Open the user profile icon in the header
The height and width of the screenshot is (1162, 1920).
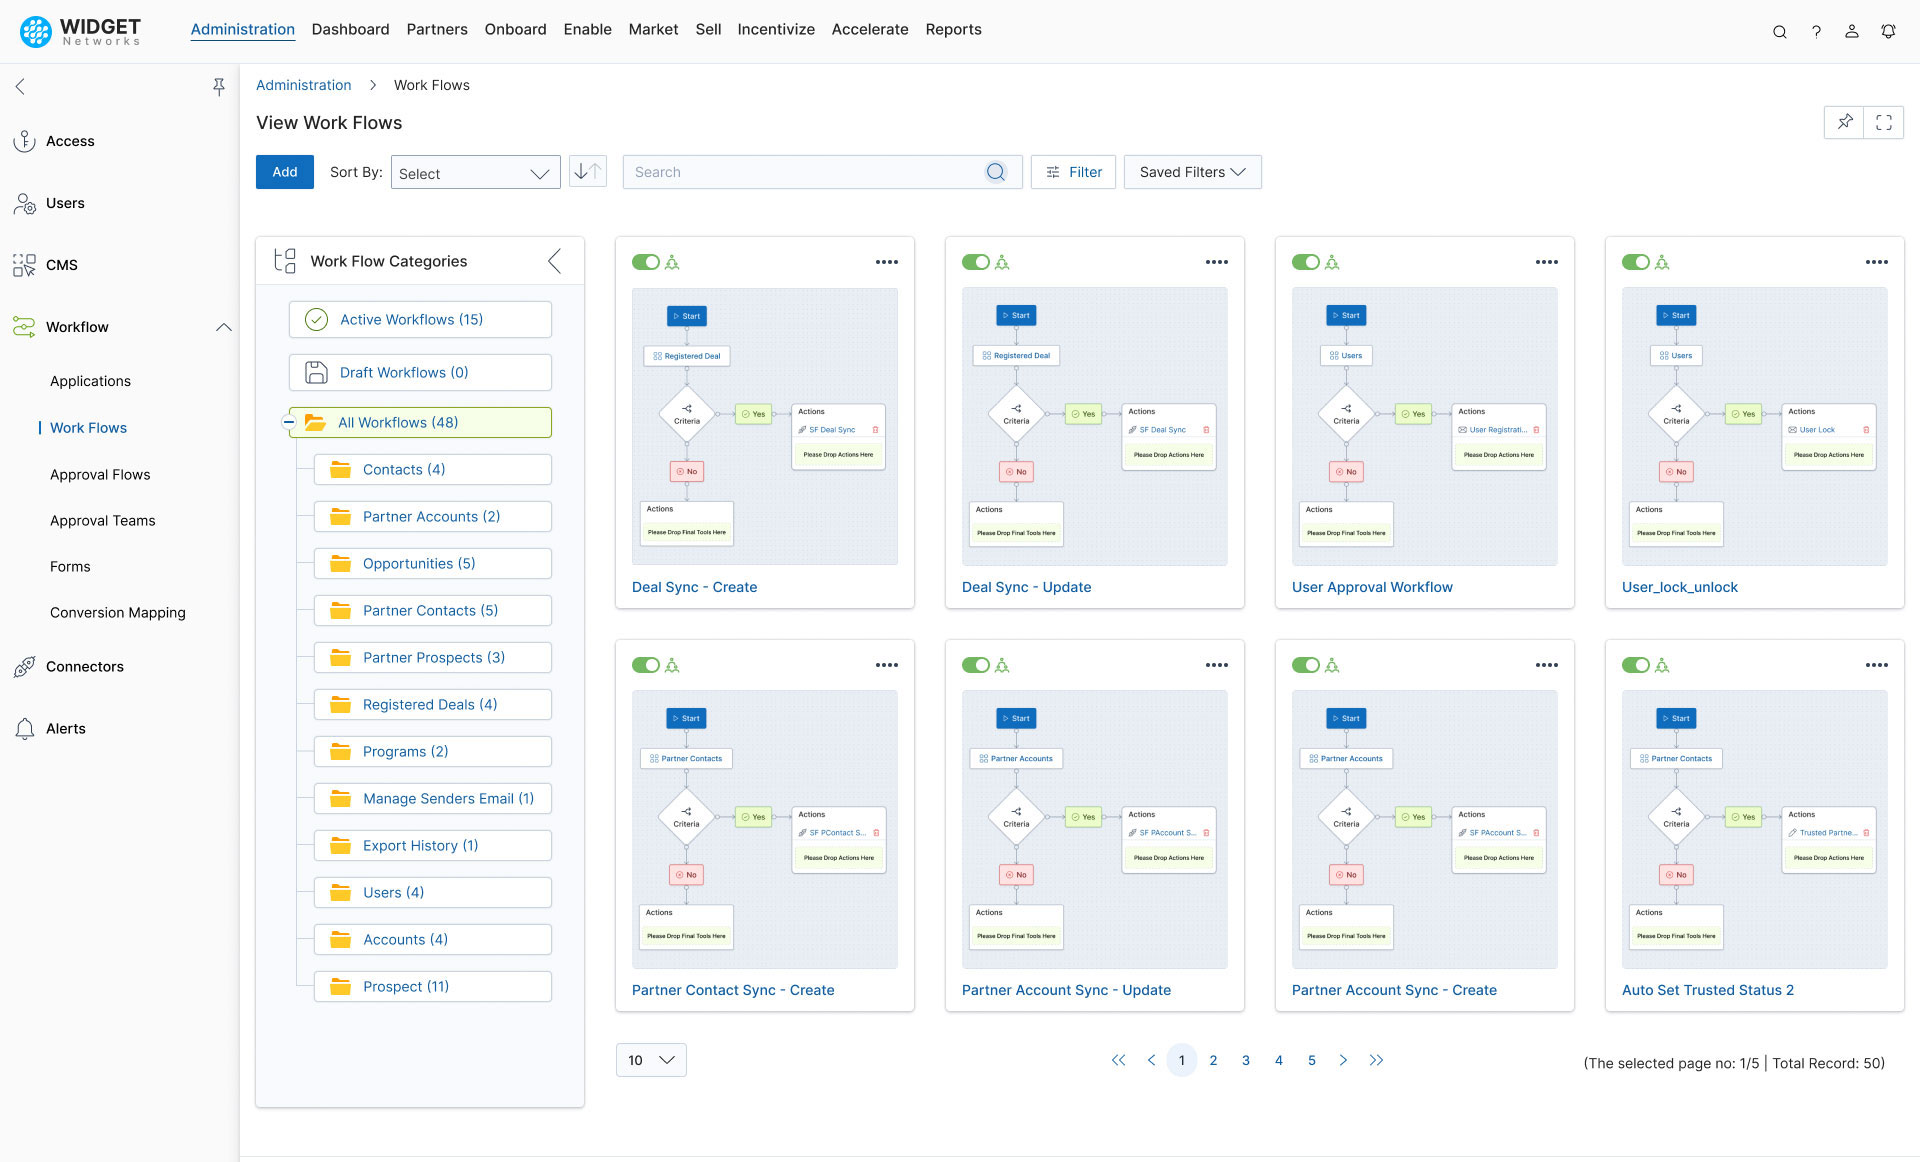[x=1852, y=31]
